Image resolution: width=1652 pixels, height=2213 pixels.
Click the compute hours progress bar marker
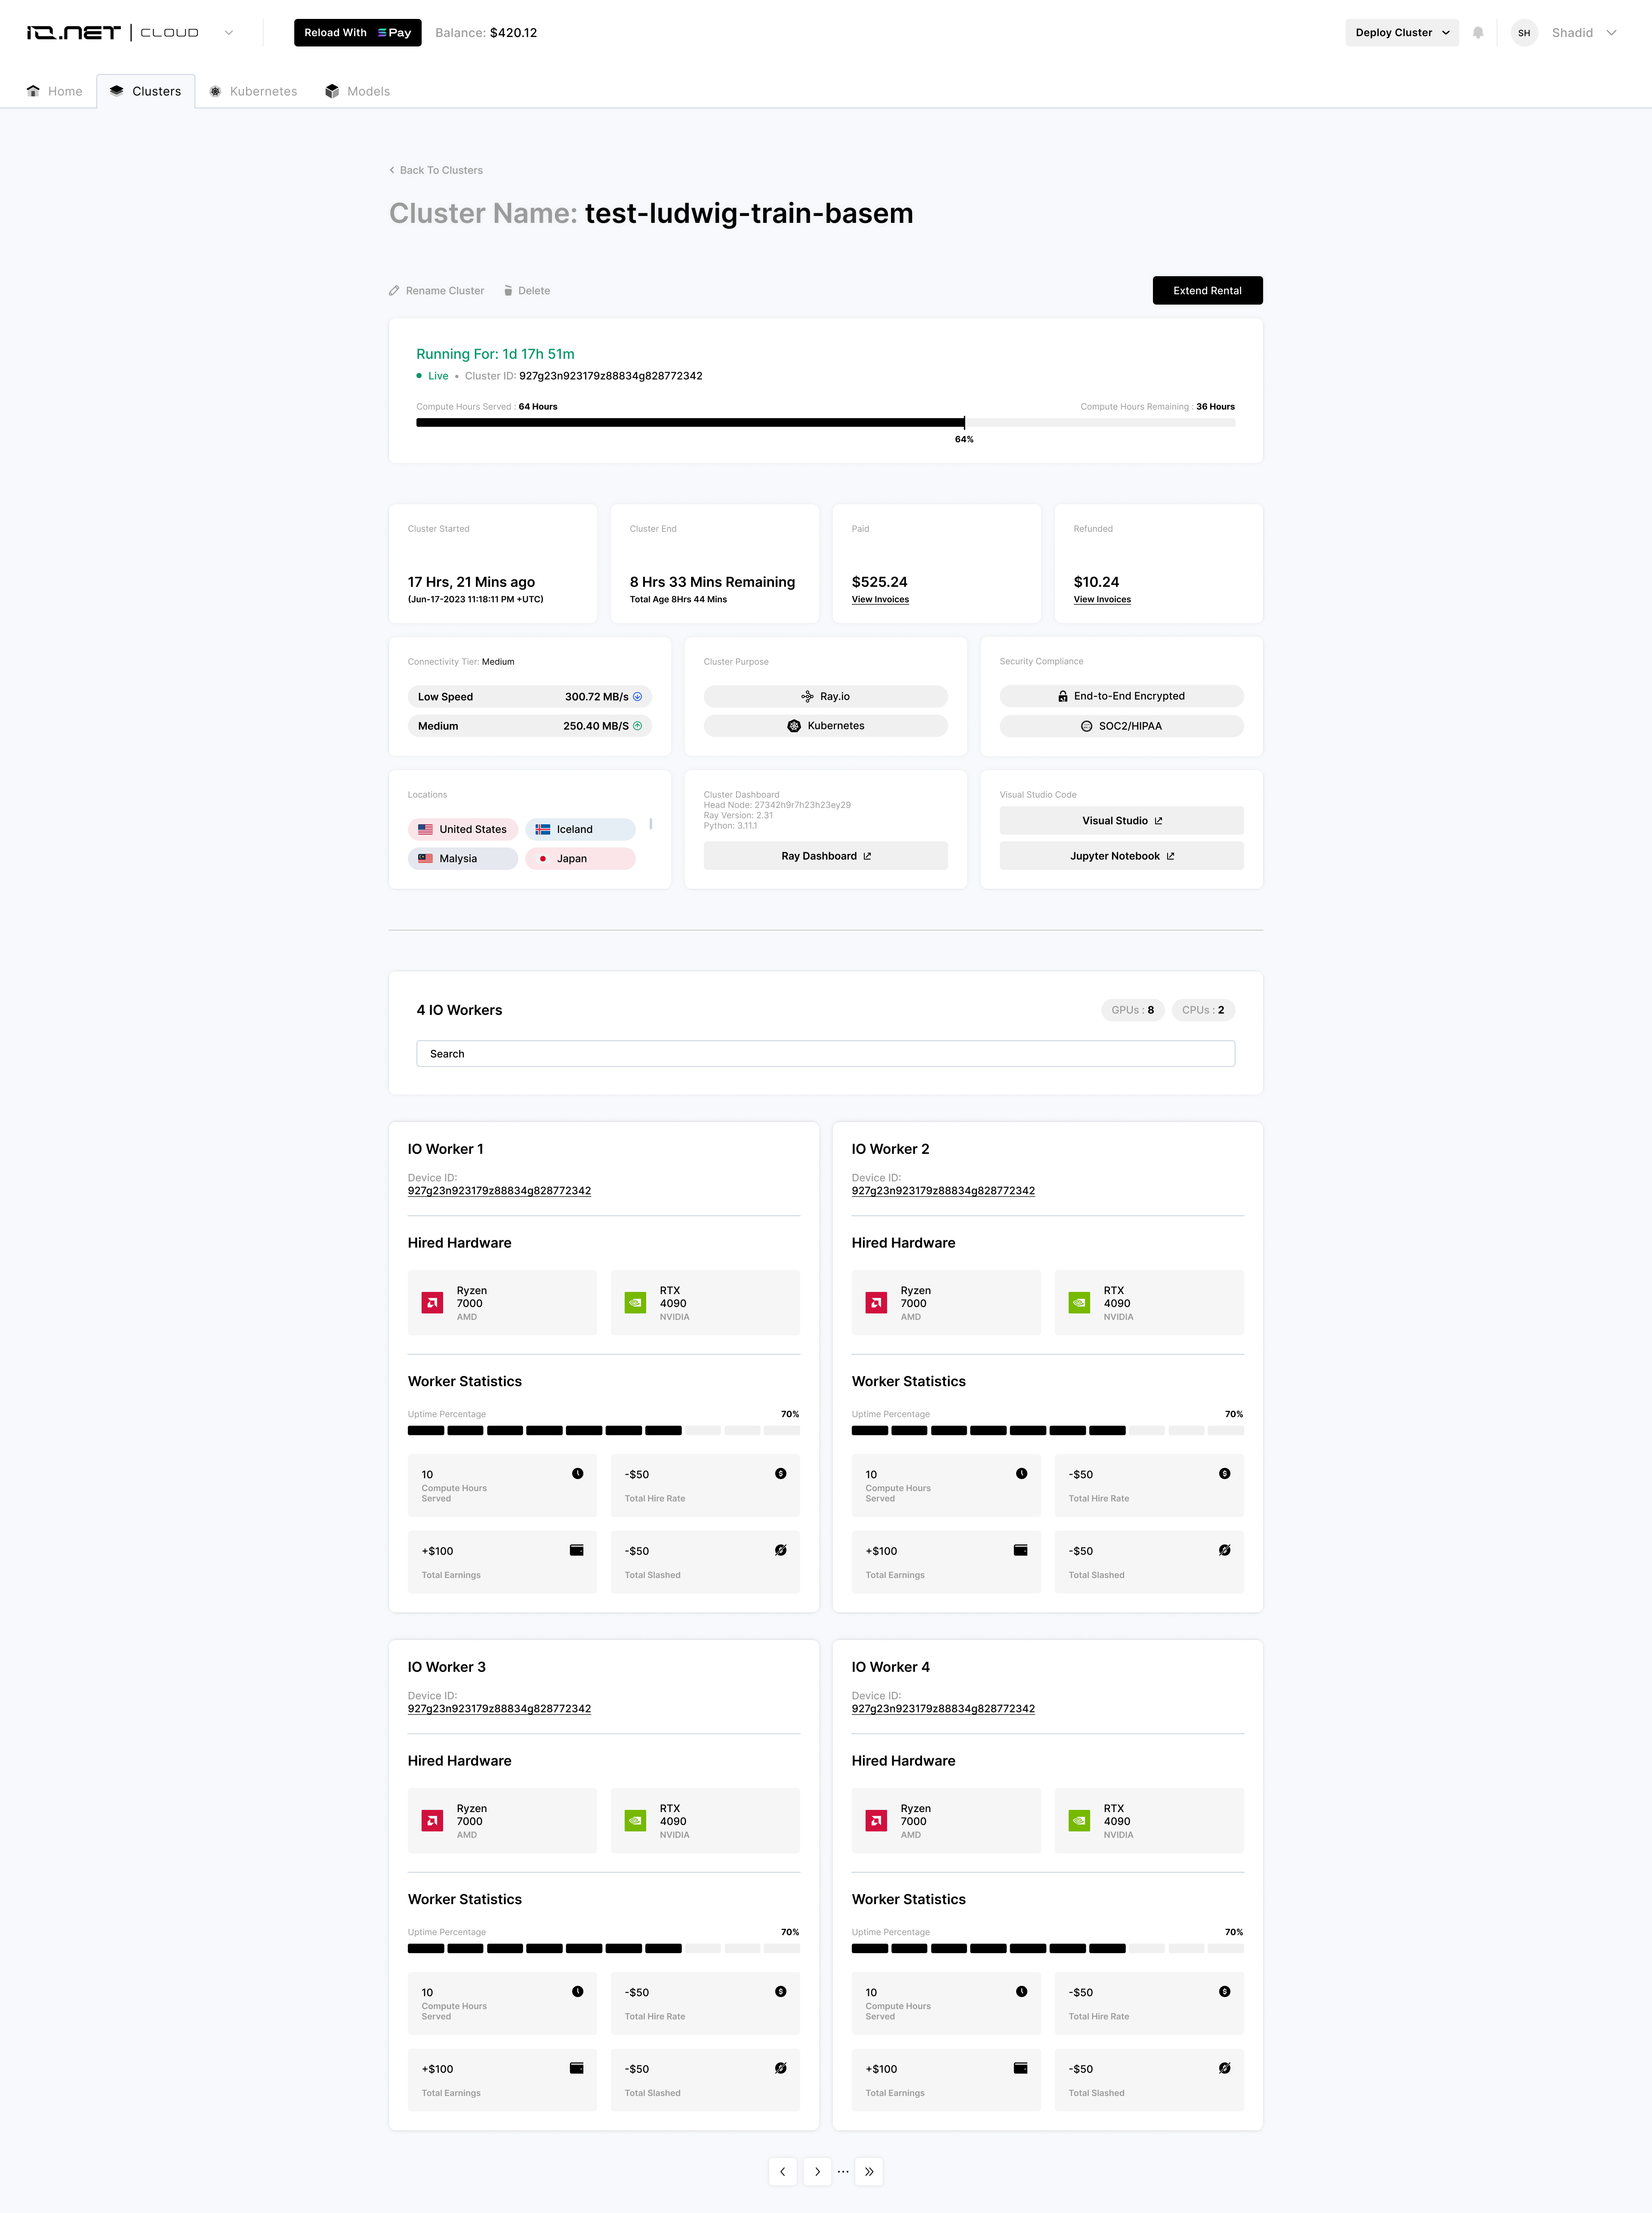pos(964,423)
